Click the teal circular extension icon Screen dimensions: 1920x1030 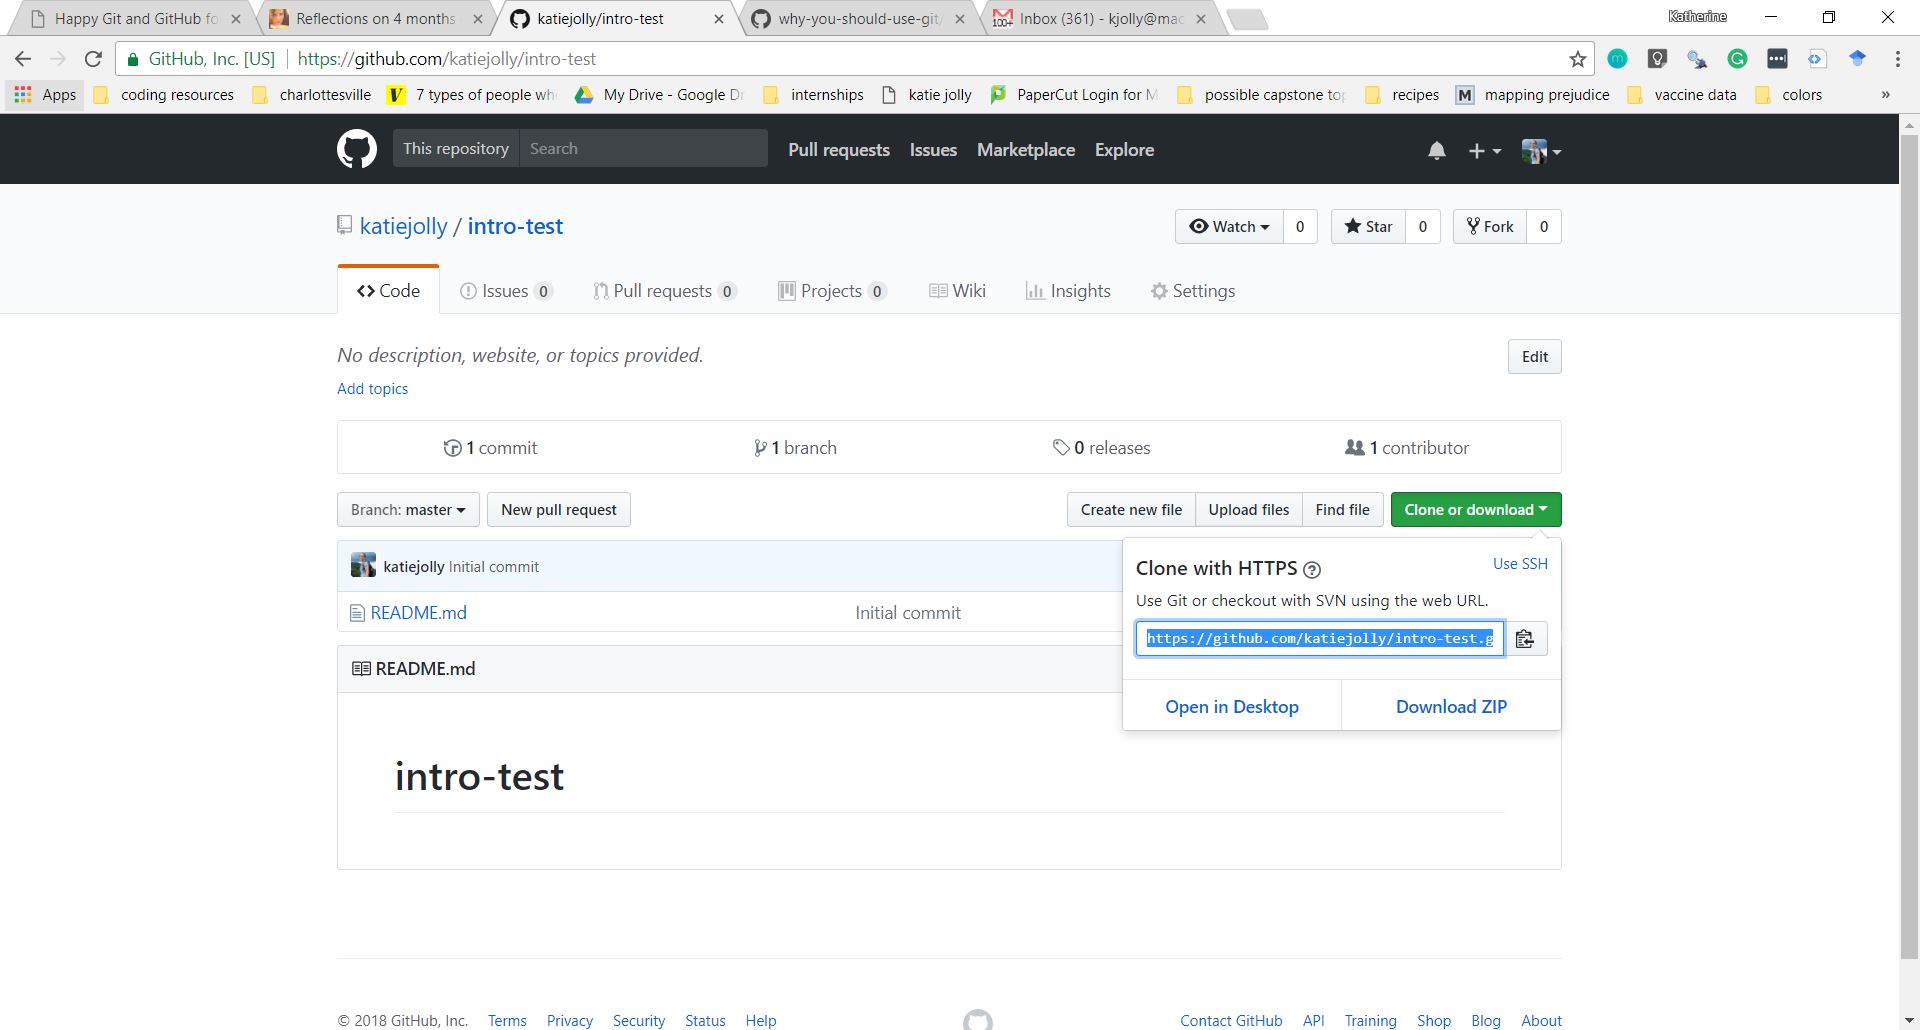(x=1617, y=59)
